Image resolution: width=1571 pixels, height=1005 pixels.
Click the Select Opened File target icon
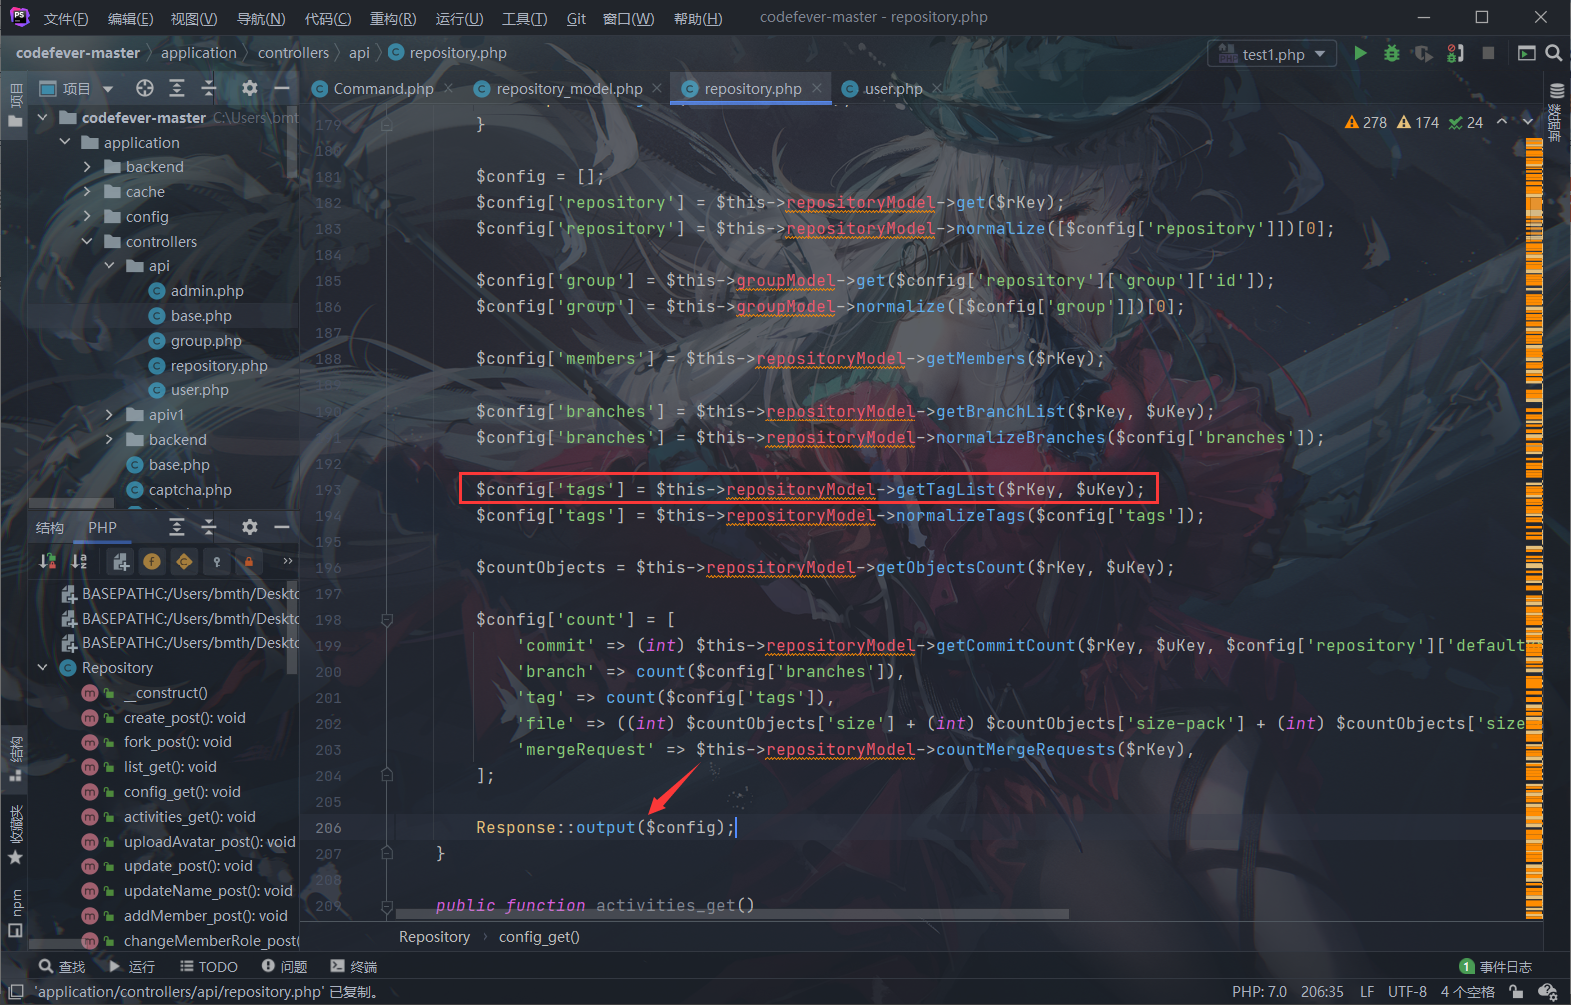tap(145, 88)
